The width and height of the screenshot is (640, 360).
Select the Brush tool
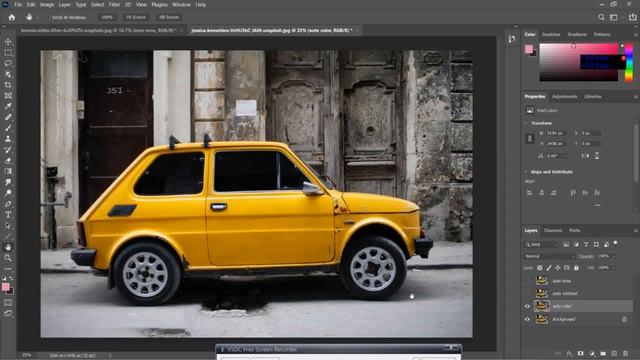8,128
